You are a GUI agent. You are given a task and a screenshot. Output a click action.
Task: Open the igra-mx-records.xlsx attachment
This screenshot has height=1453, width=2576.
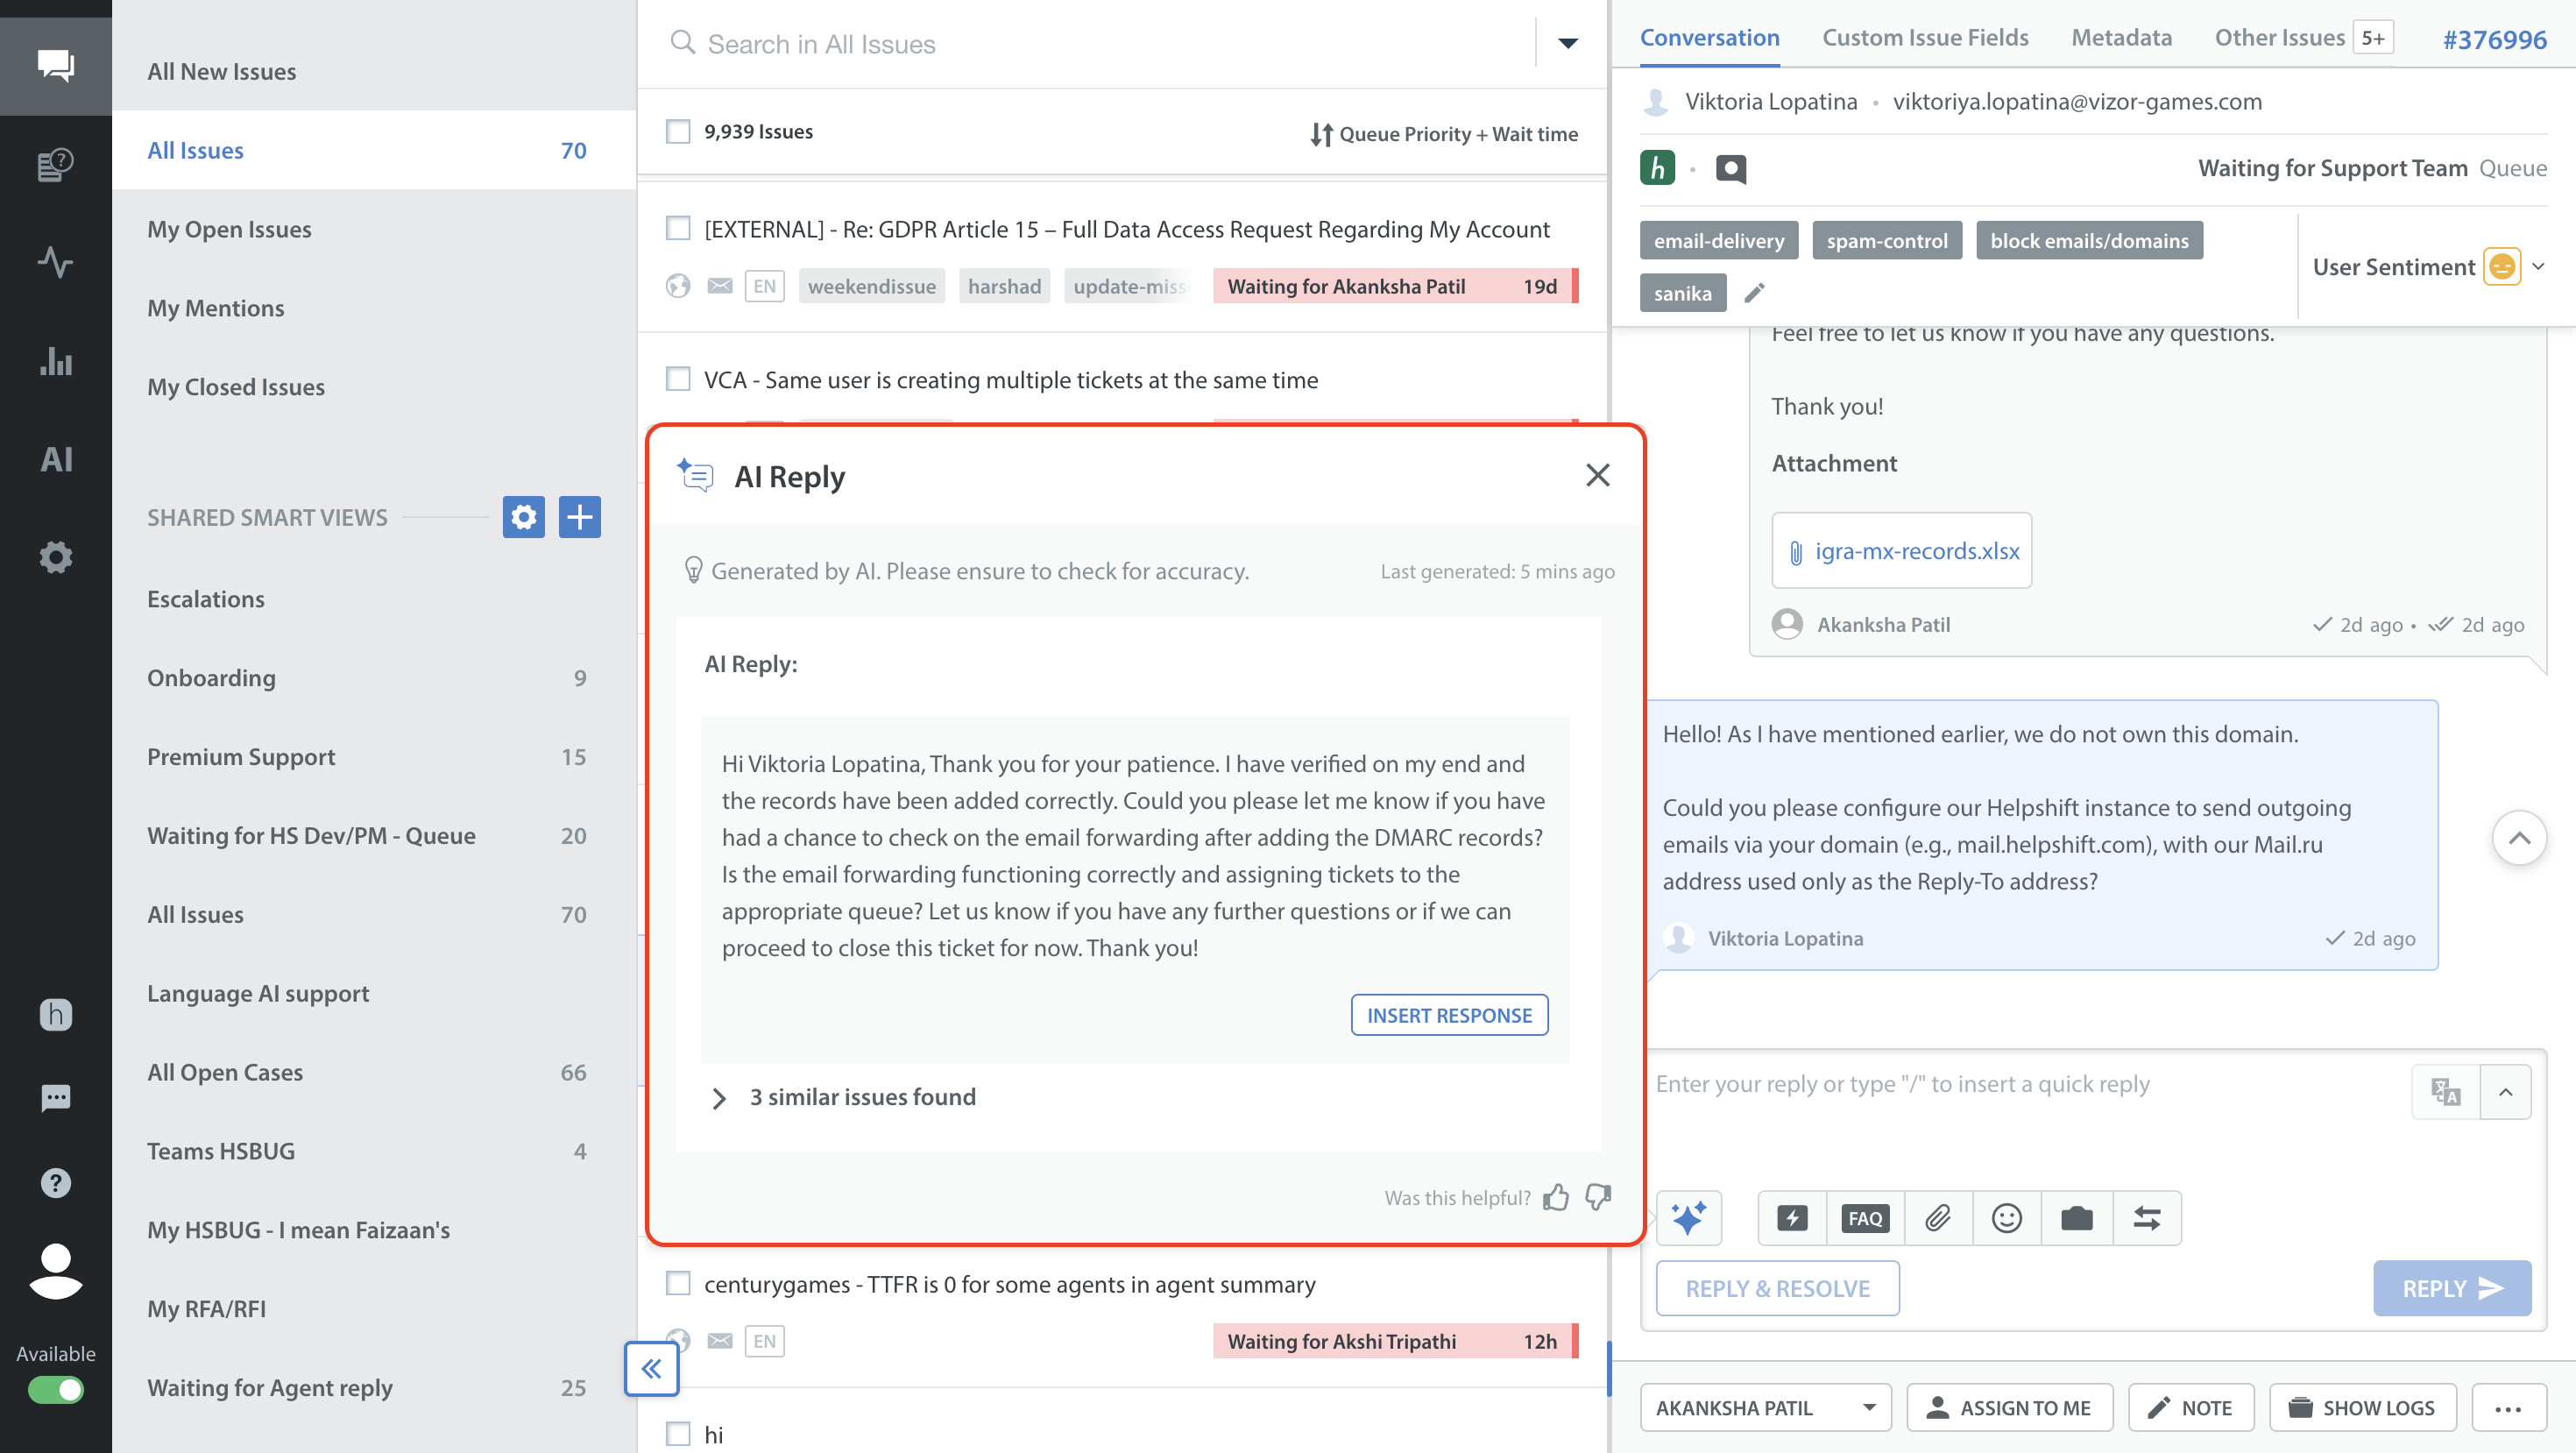pos(1916,551)
